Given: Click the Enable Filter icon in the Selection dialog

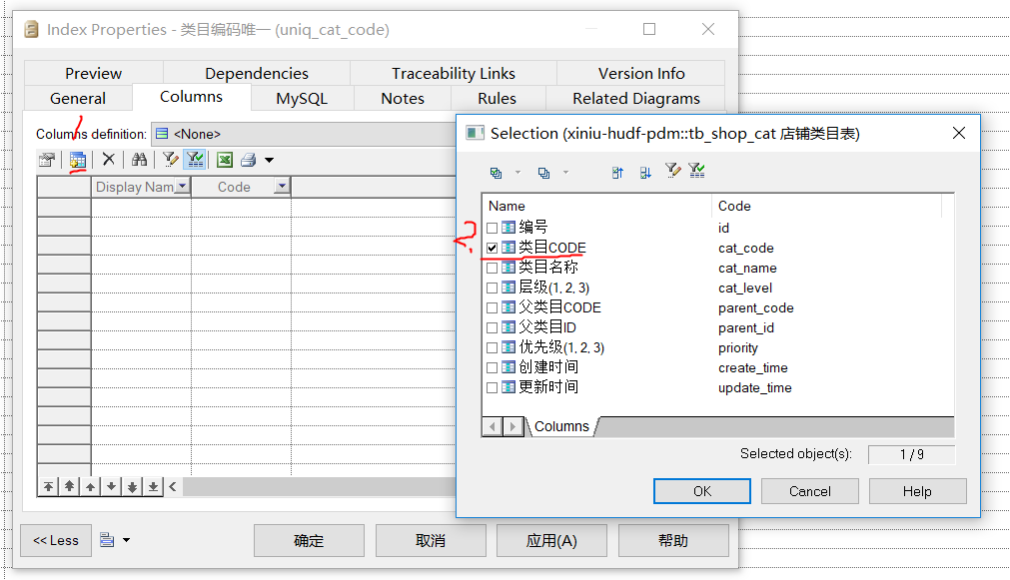Looking at the screenshot, I should point(697,171).
